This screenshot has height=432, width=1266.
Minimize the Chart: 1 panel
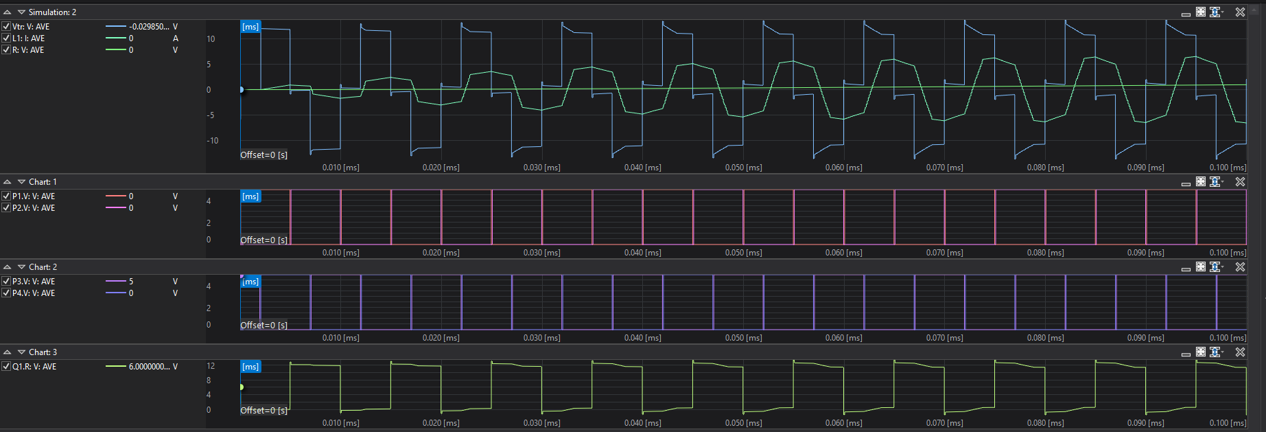[x=1187, y=183]
